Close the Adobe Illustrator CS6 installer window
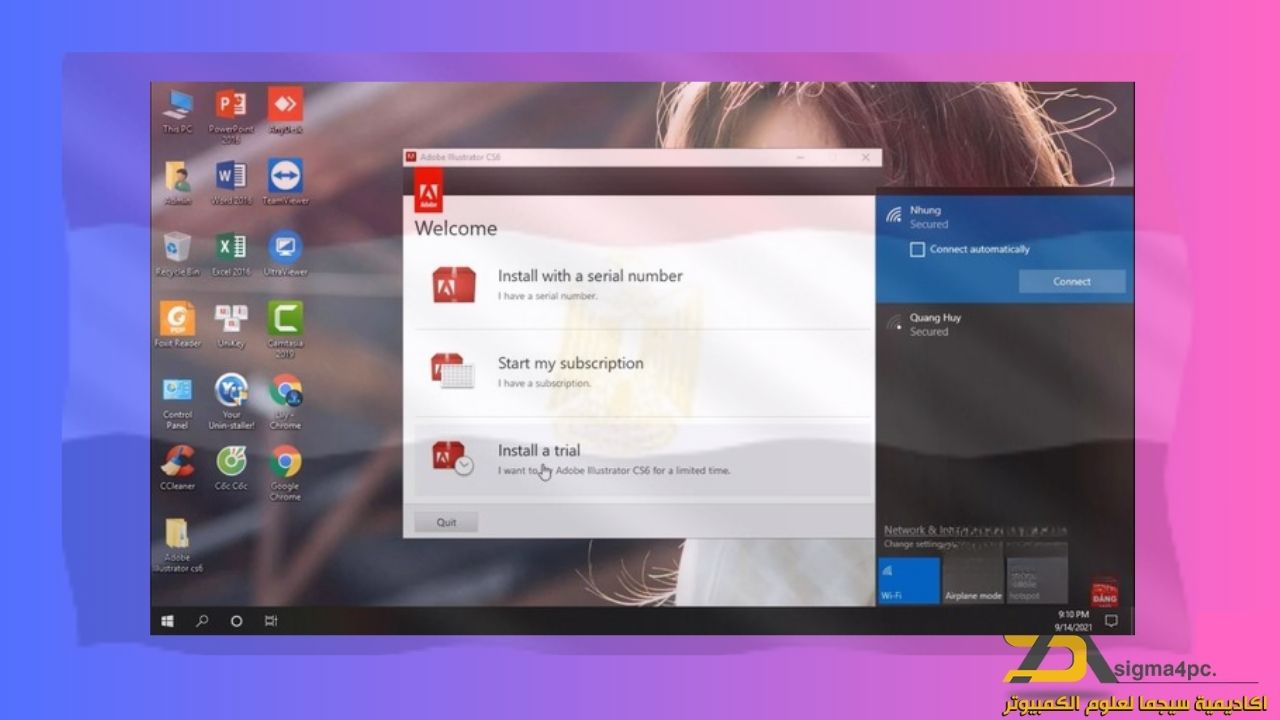The image size is (1280, 720). (866, 158)
